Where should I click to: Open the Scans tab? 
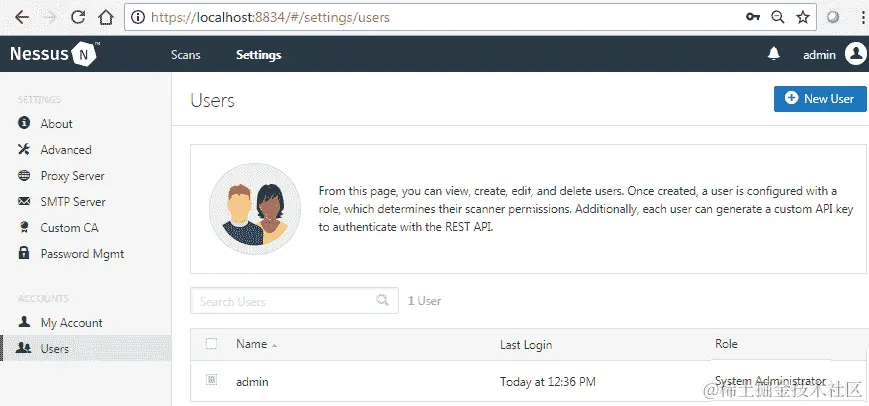(x=186, y=55)
